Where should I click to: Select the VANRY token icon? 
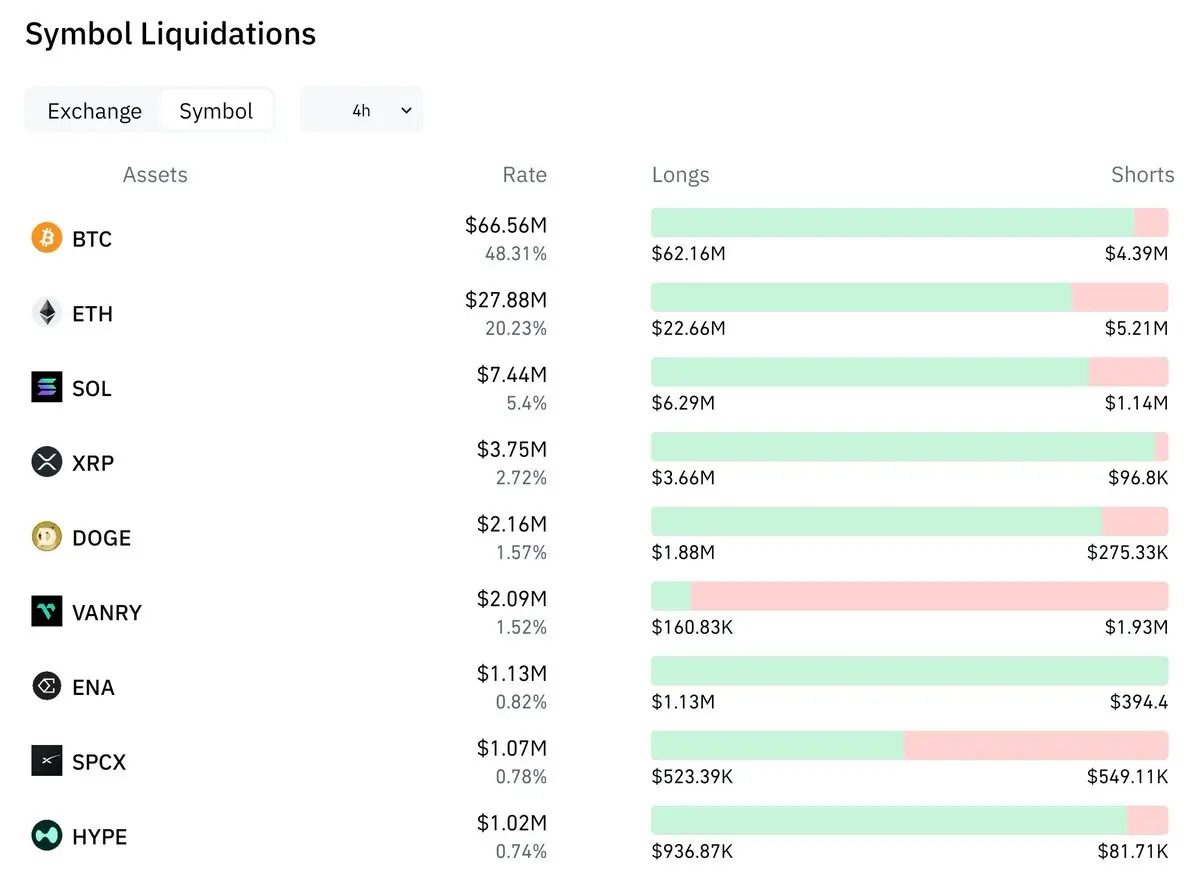pyautogui.click(x=47, y=611)
